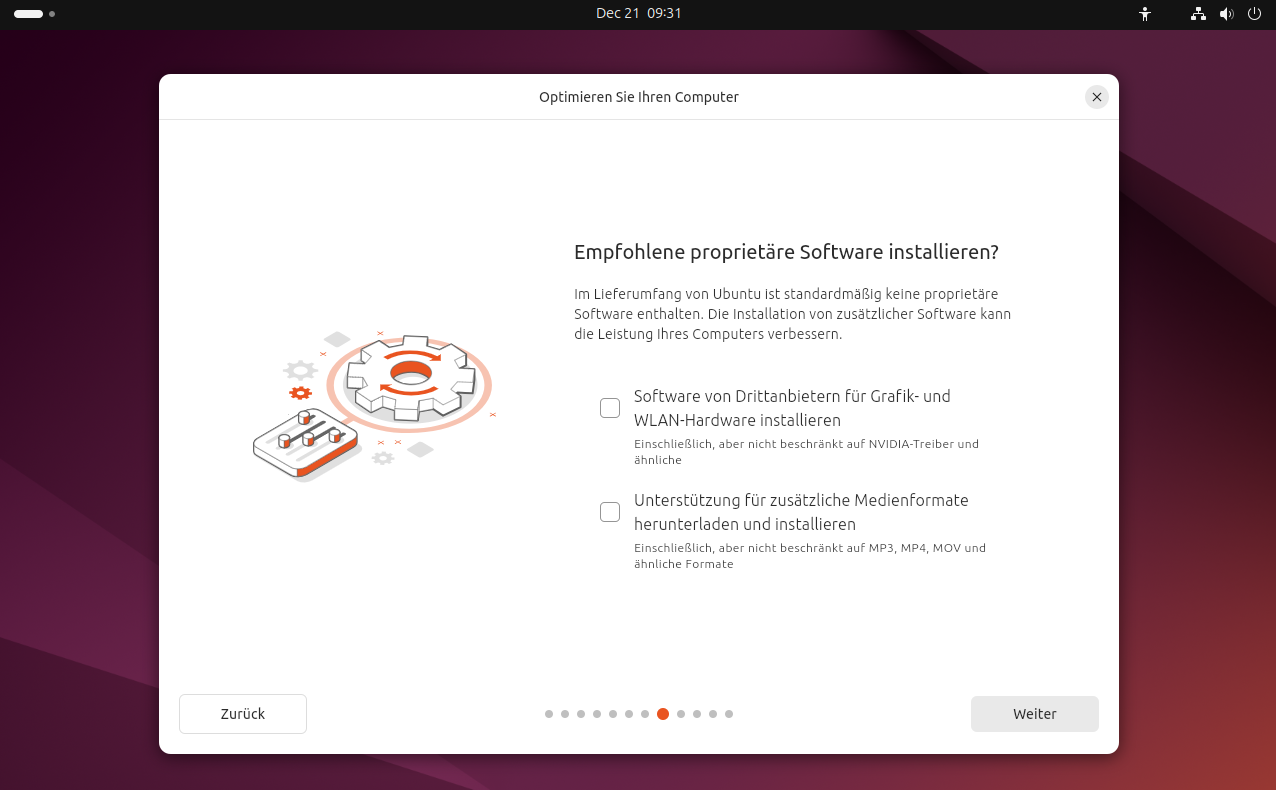Check the additional media formats support option
This screenshot has height=790, width=1276.
tap(609, 511)
